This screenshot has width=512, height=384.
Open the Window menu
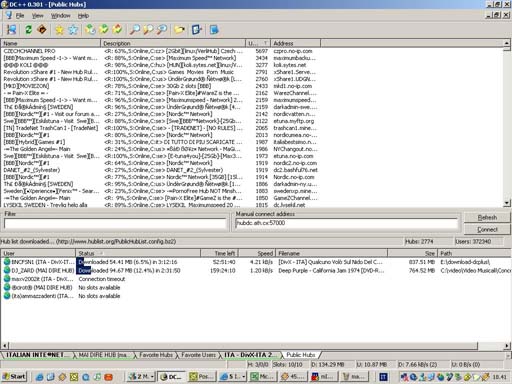(x=60, y=16)
